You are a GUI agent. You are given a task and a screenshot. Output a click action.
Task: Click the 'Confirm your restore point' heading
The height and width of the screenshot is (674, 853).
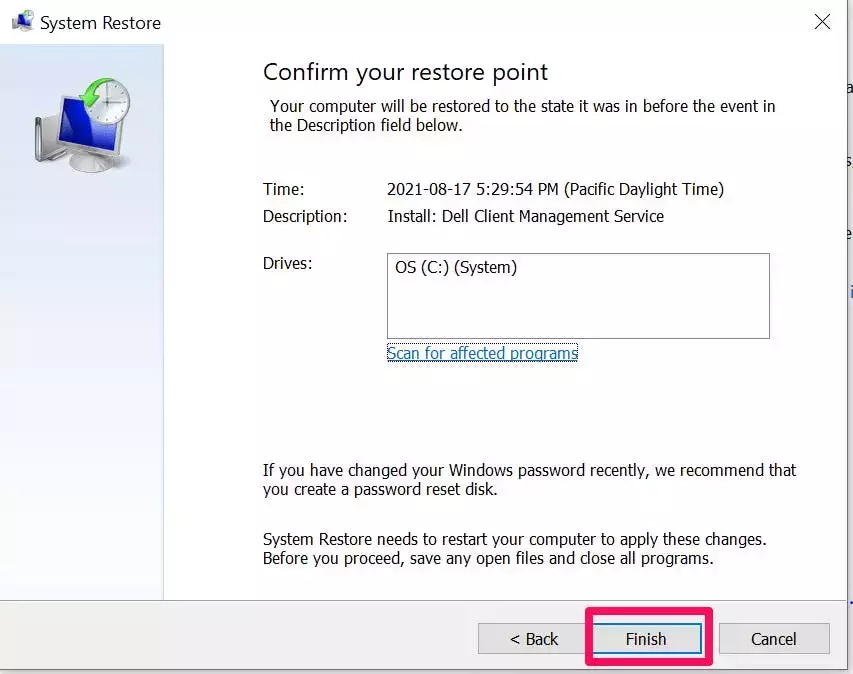(405, 72)
